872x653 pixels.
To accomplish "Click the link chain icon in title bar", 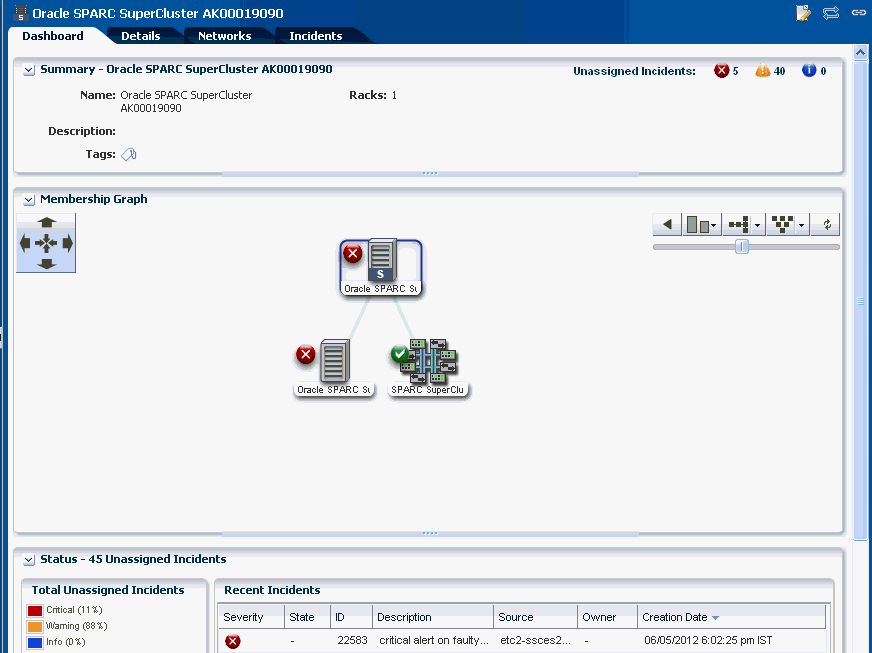I will (x=859, y=13).
